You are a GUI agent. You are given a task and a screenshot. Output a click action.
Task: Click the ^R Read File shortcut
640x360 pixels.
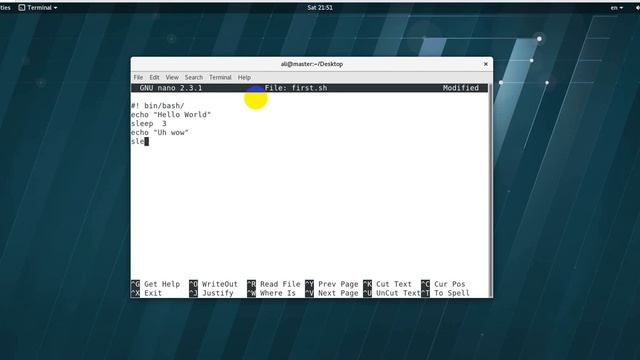pyautogui.click(x=273, y=284)
